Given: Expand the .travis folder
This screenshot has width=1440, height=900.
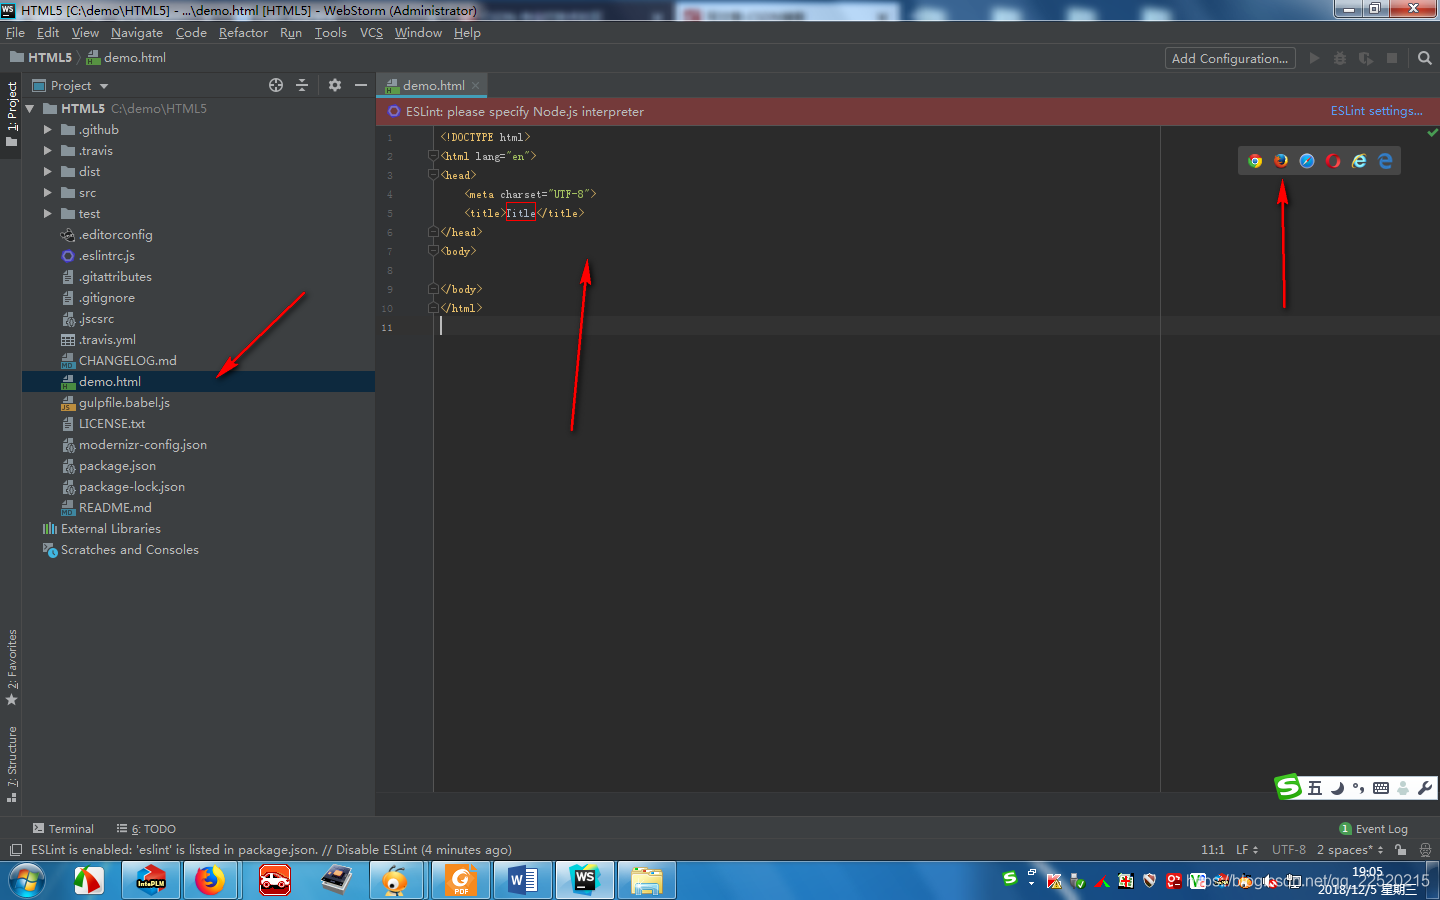Looking at the screenshot, I should click(47, 151).
